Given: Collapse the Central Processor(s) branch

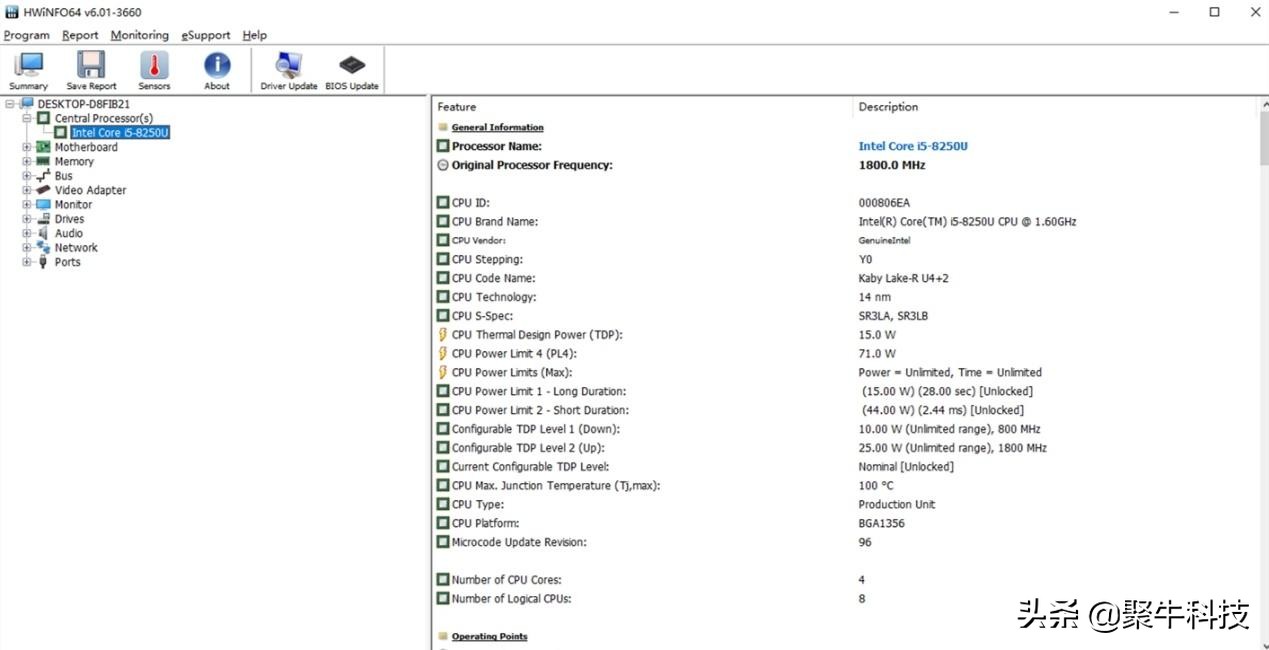Looking at the screenshot, I should pos(28,118).
